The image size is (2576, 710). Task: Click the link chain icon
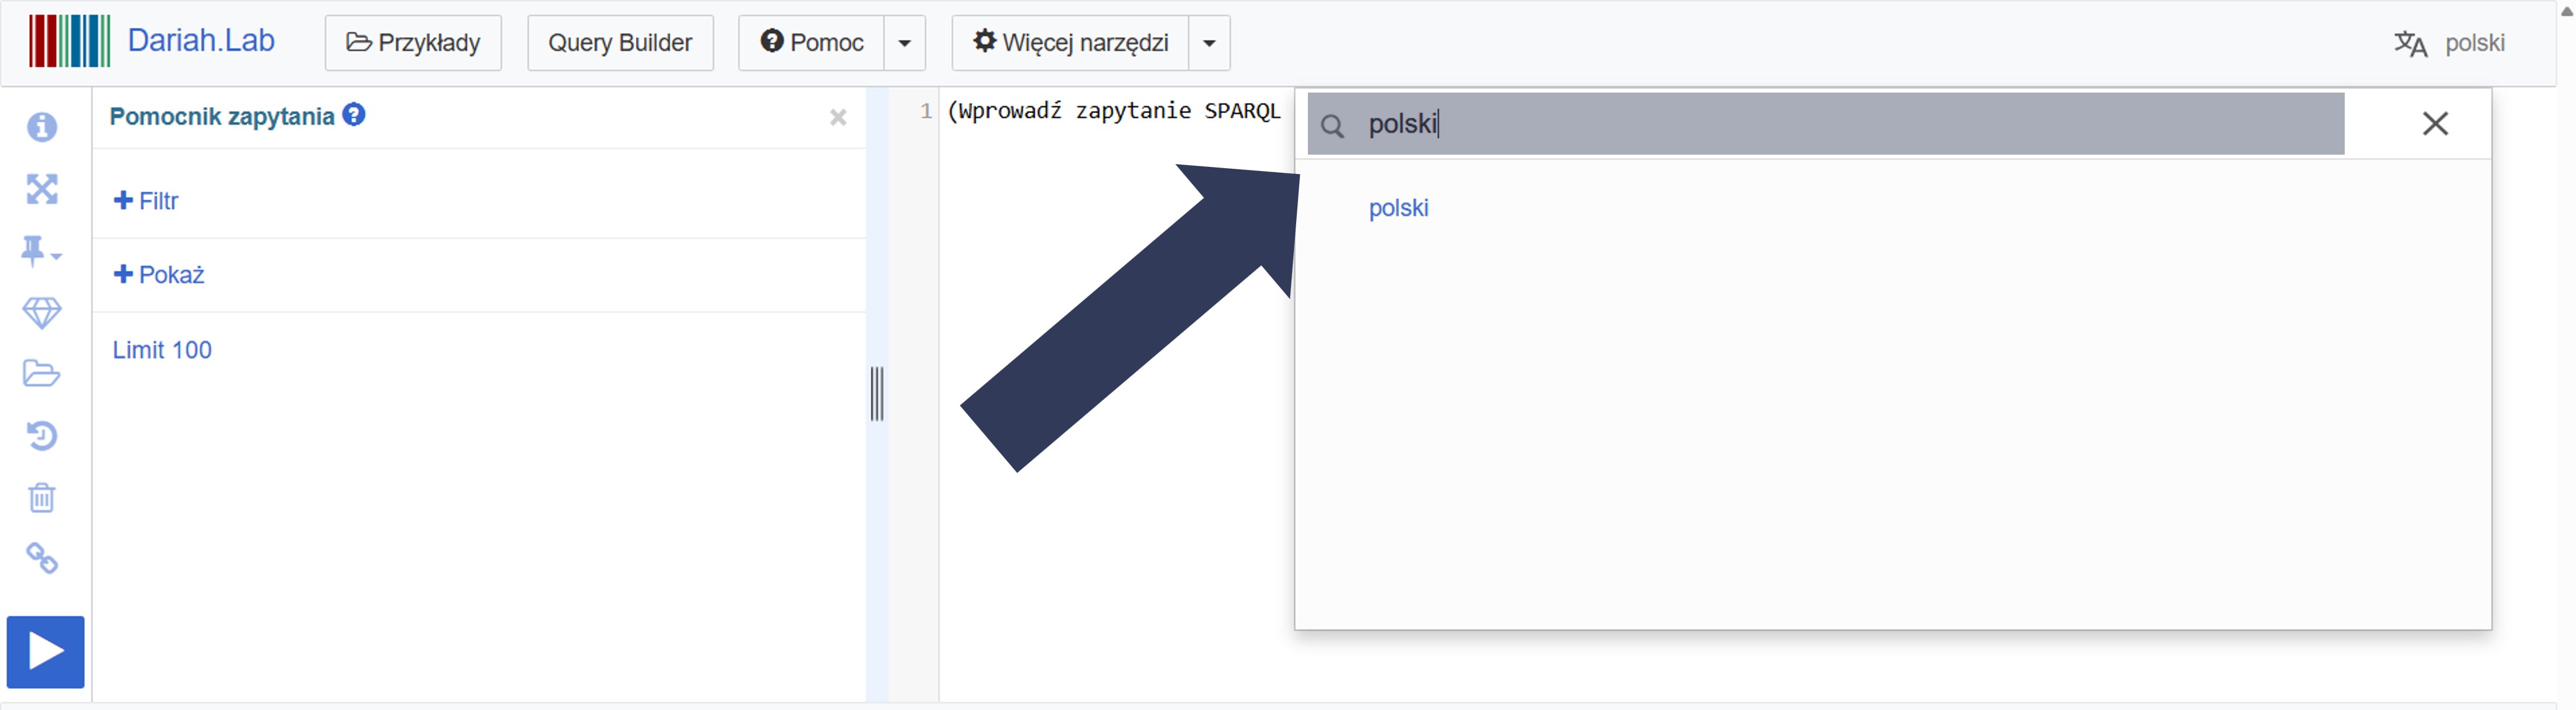click(41, 558)
